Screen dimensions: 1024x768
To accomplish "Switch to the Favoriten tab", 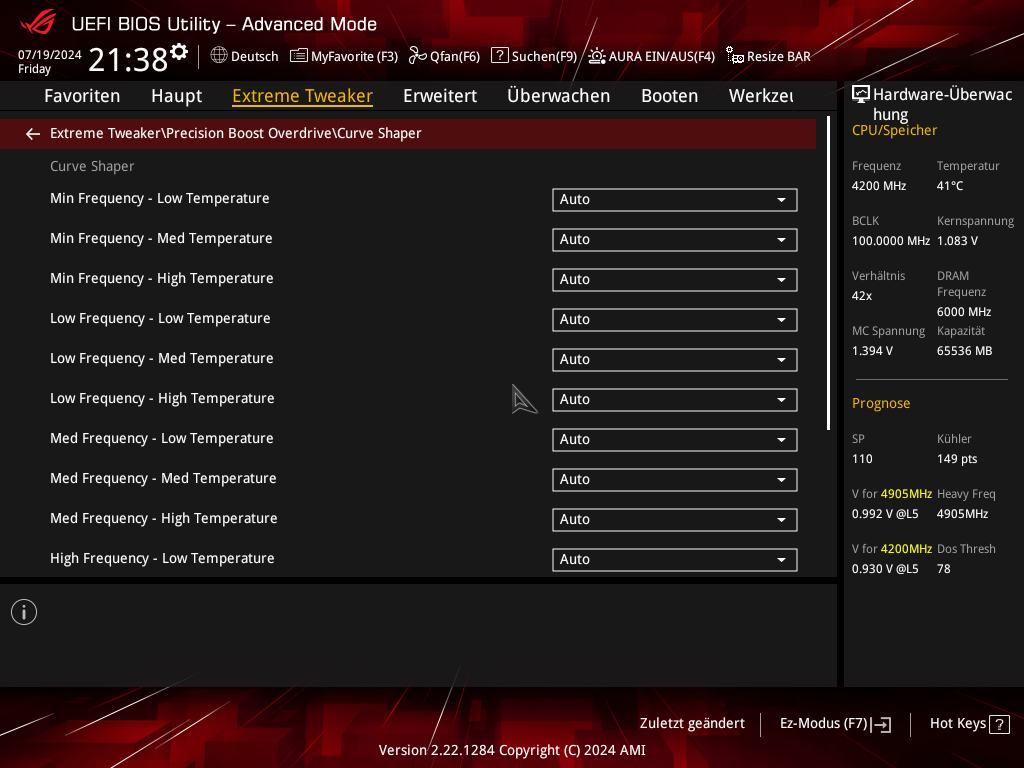I will click(82, 96).
